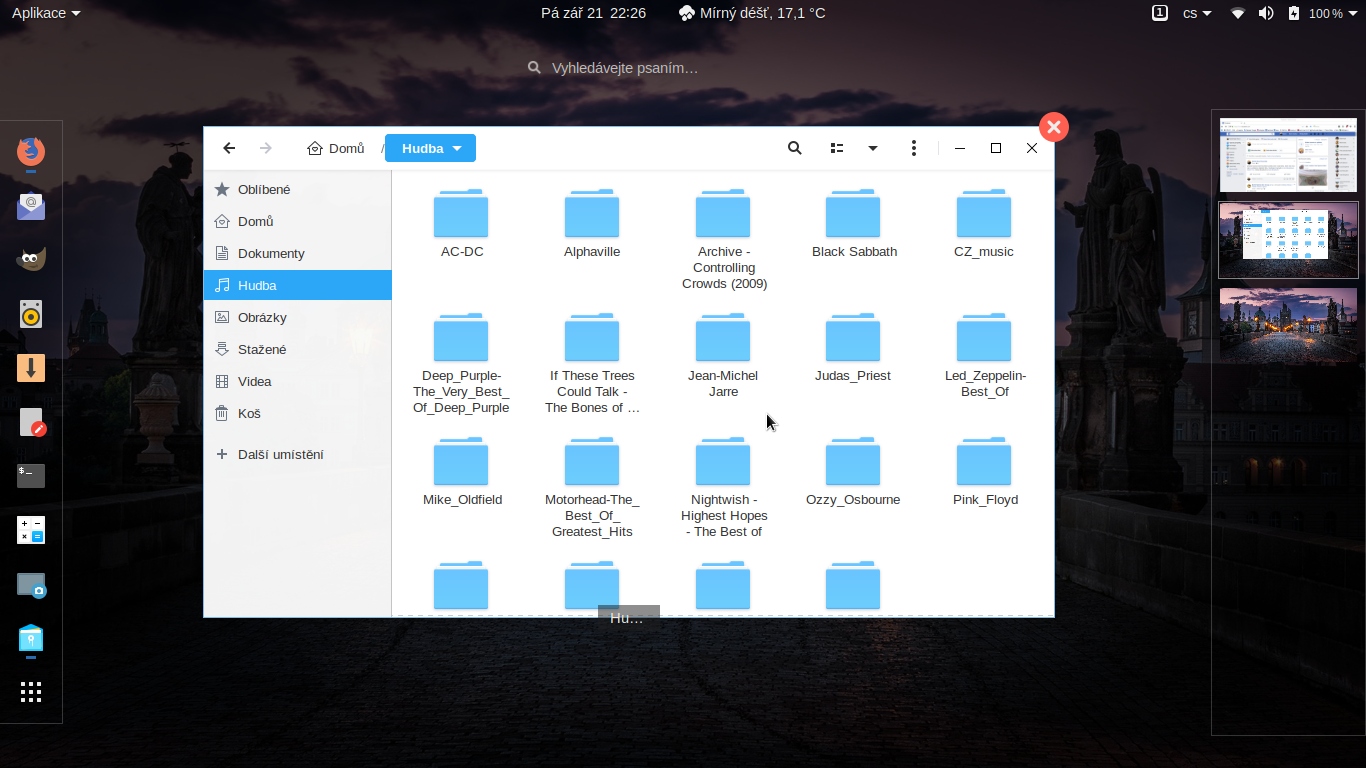Select the Mike_Oldfield folder
The width and height of the screenshot is (1366, 768).
click(x=461, y=472)
